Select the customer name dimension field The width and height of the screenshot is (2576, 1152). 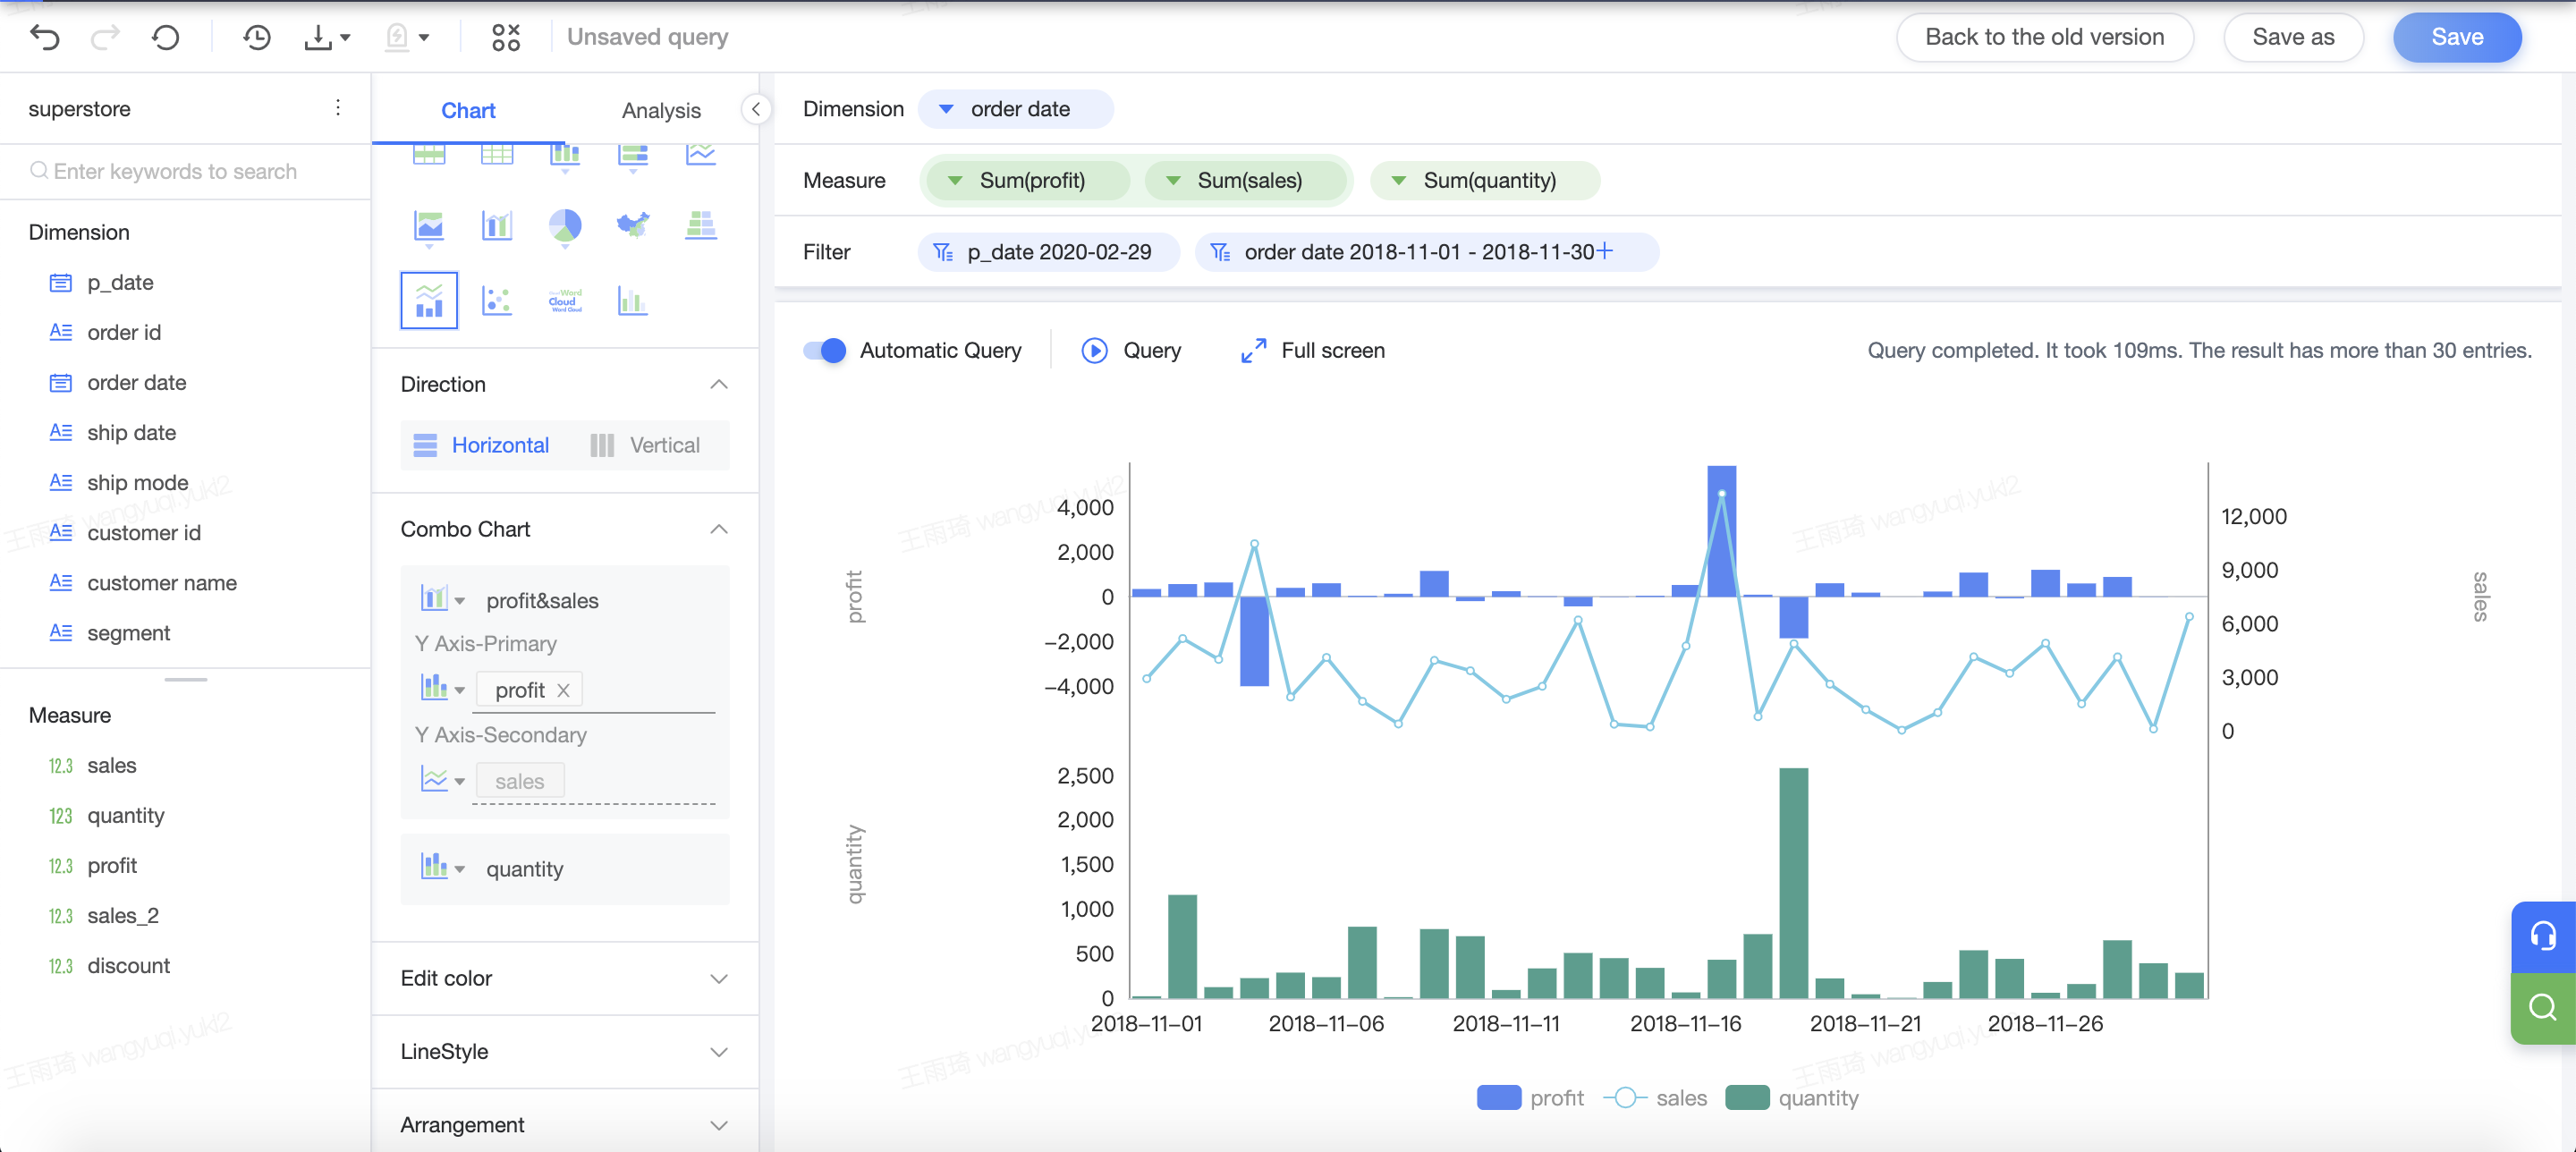coord(162,583)
